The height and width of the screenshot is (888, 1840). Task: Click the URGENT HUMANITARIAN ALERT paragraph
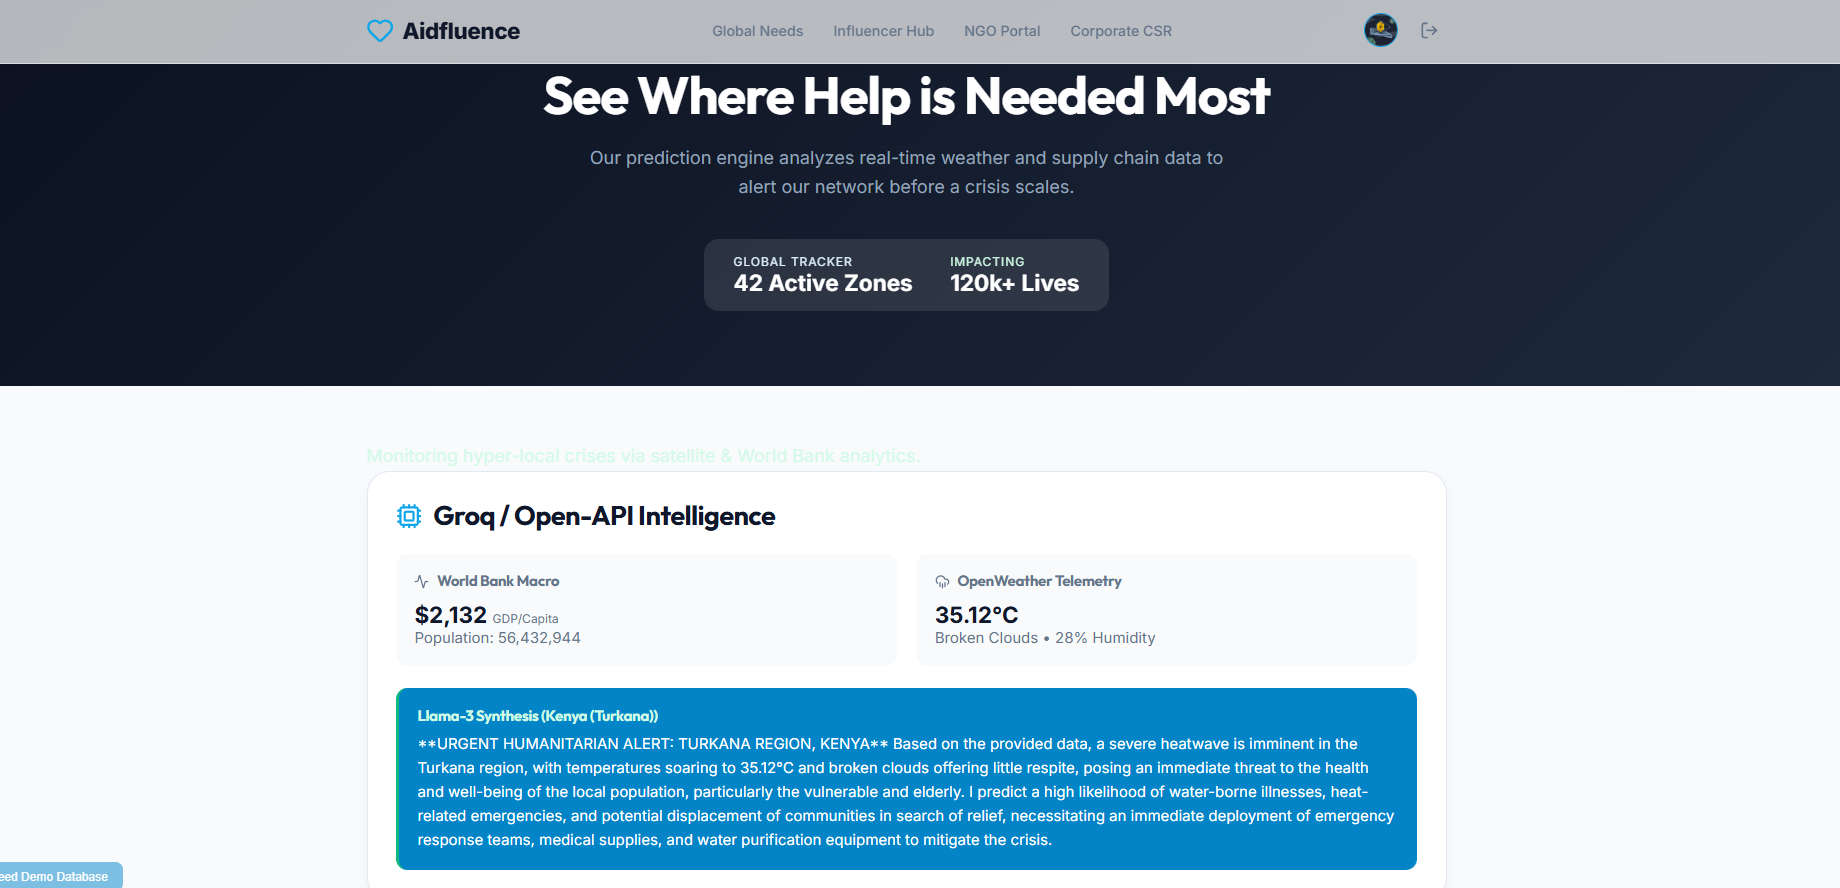point(906,792)
